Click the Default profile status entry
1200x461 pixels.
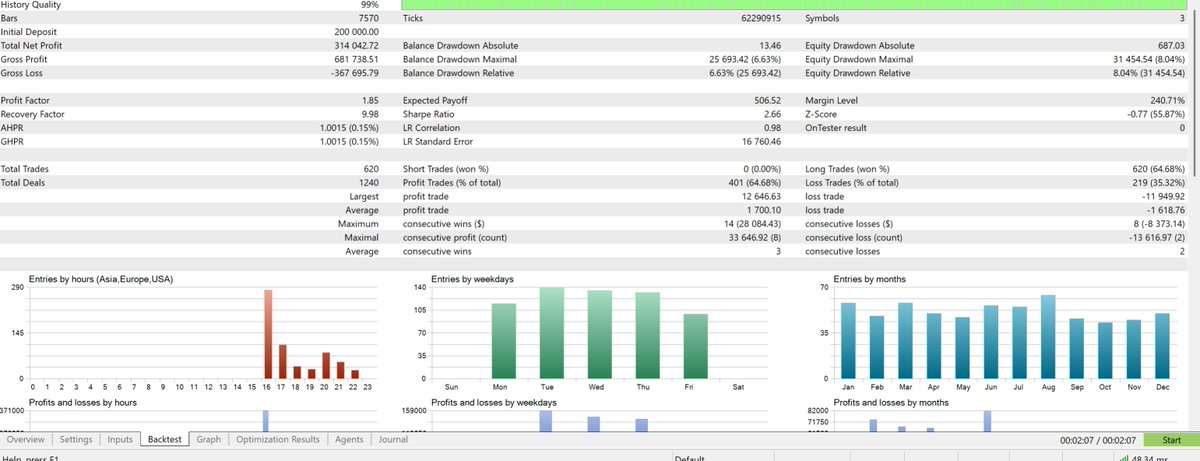pyautogui.click(x=690, y=458)
